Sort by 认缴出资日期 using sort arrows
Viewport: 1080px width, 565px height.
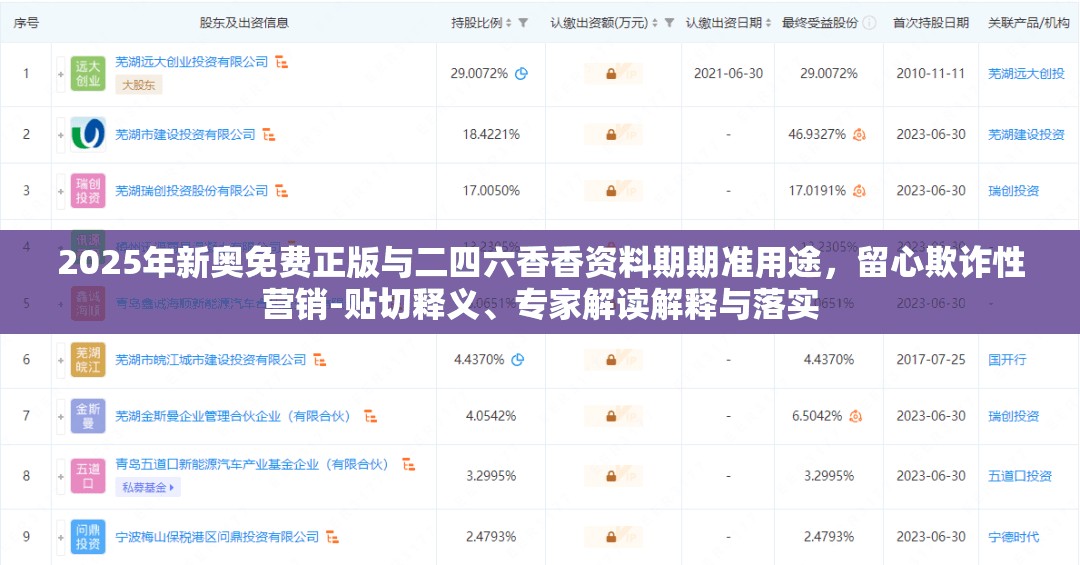[768, 23]
